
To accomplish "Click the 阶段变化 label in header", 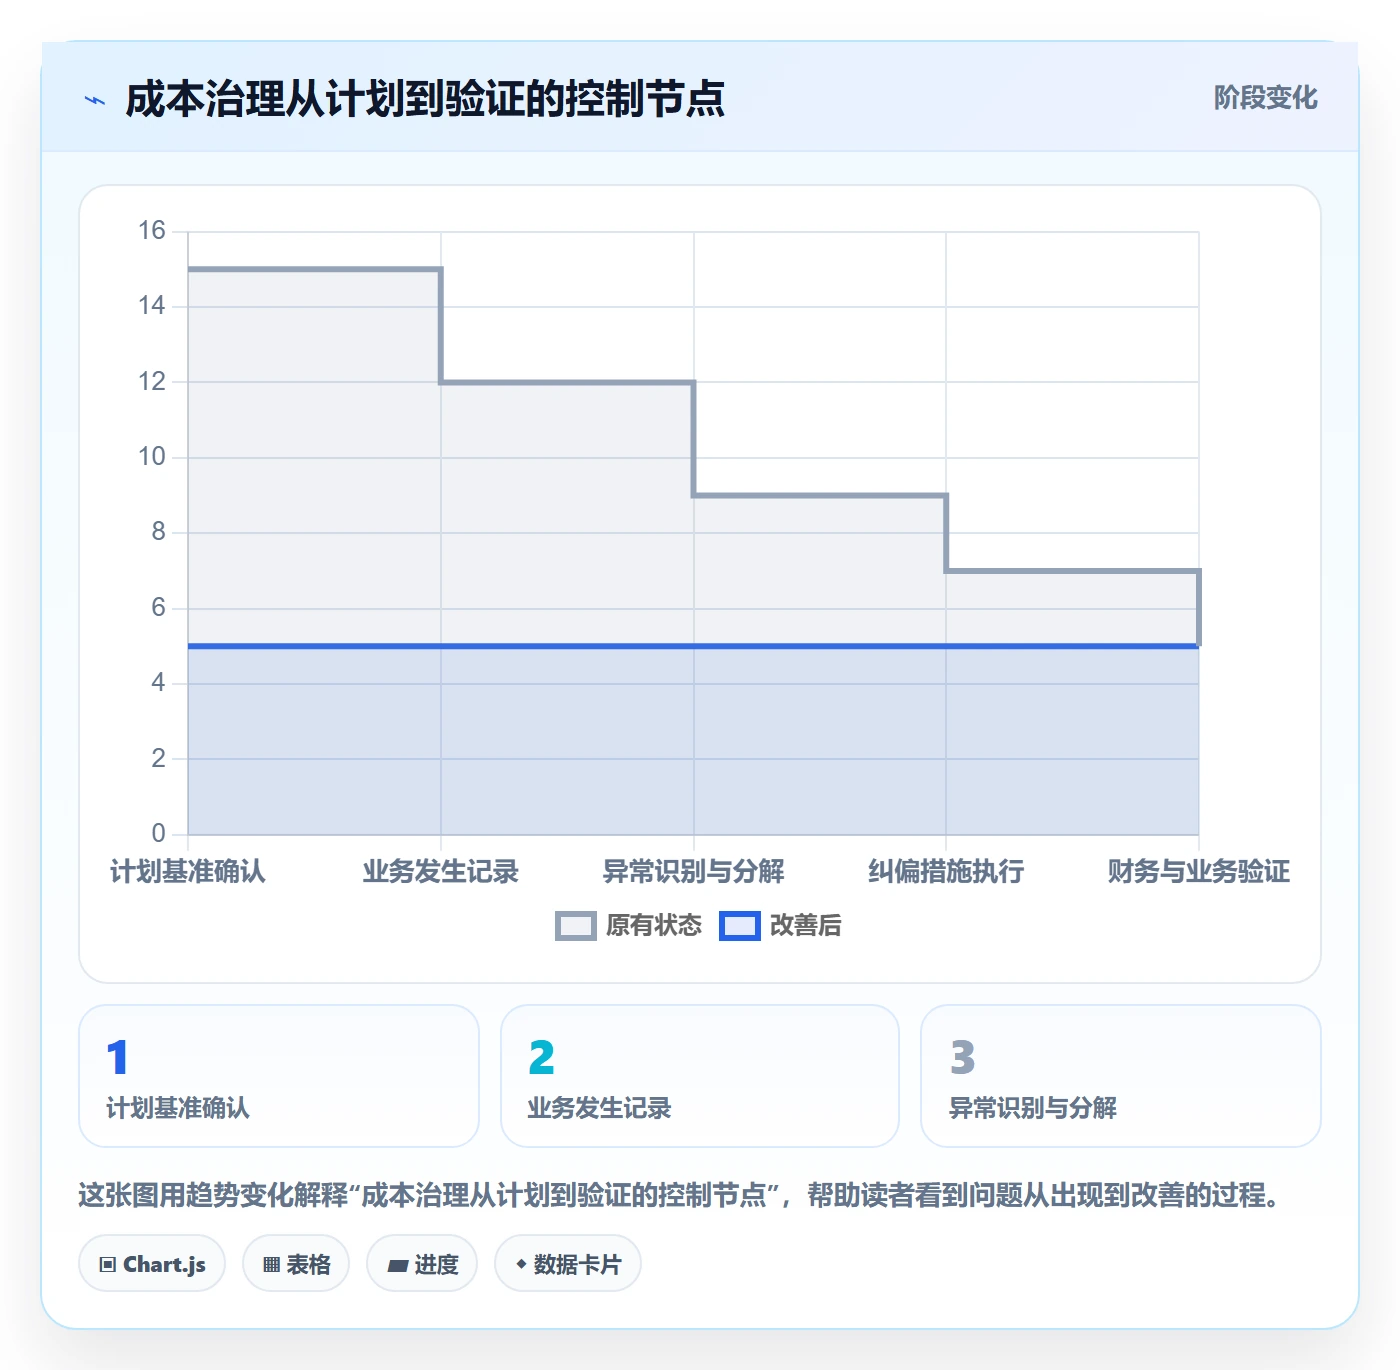I will click(1265, 98).
